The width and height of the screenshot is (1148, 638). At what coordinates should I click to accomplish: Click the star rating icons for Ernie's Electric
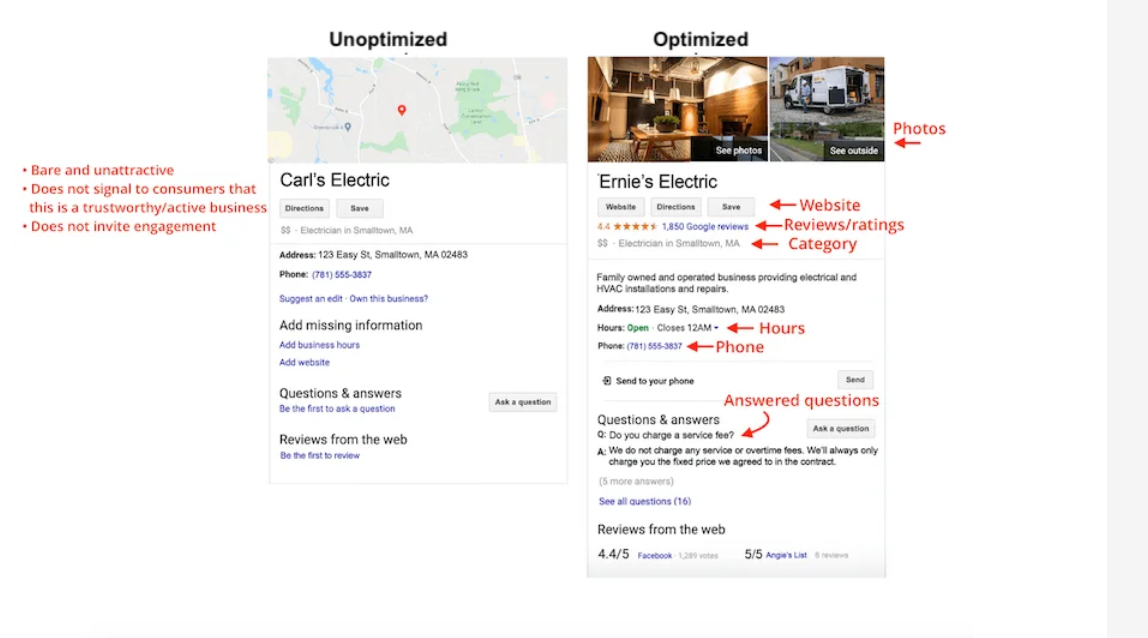[635, 227]
